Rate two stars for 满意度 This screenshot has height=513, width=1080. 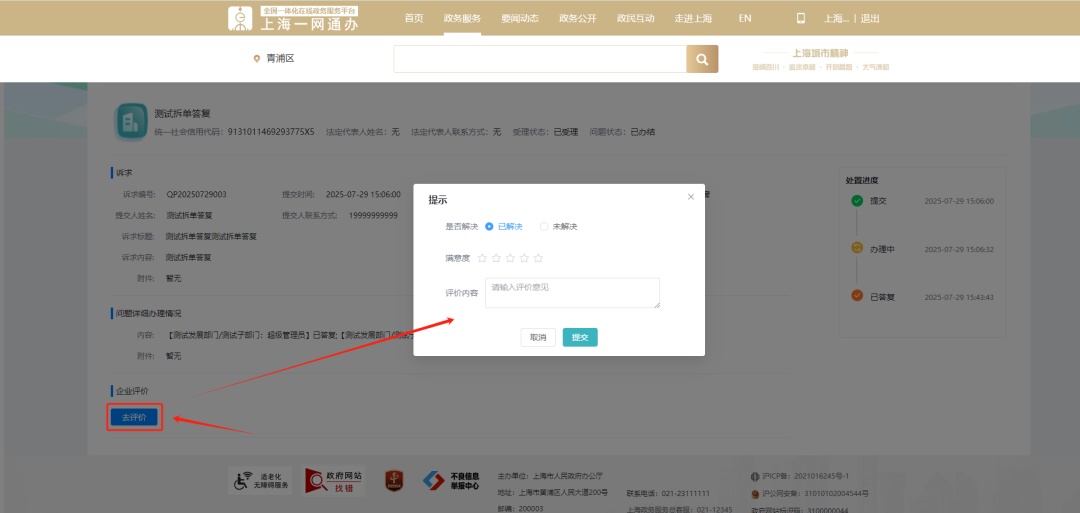pos(496,258)
